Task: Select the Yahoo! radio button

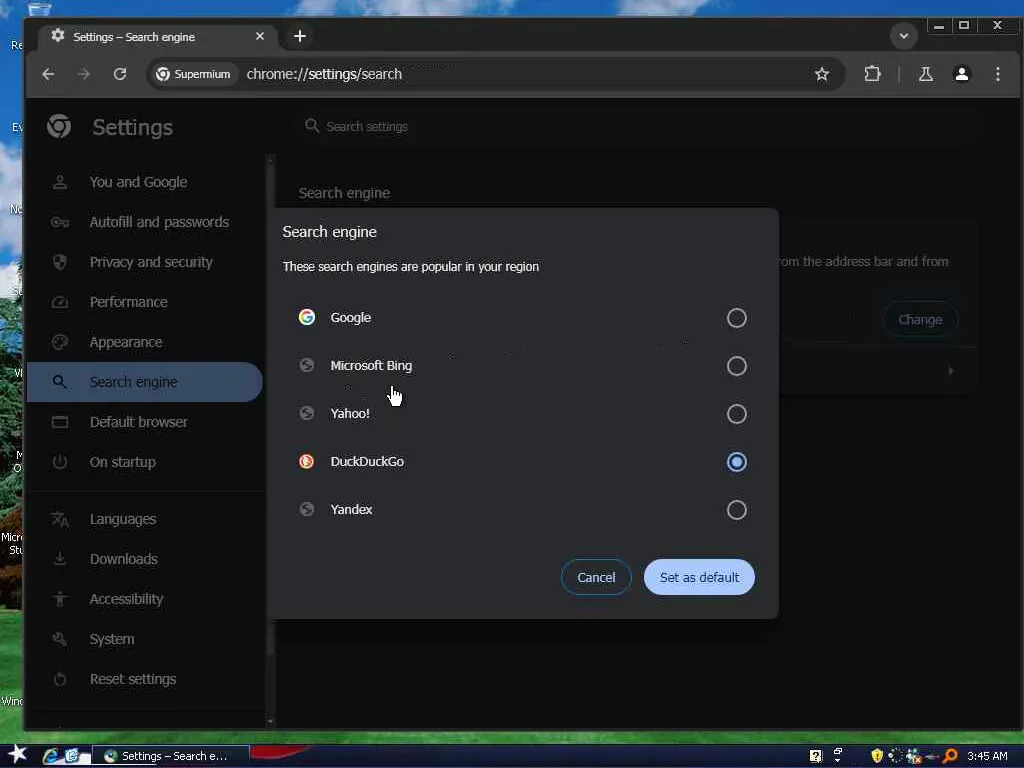Action: (736, 414)
